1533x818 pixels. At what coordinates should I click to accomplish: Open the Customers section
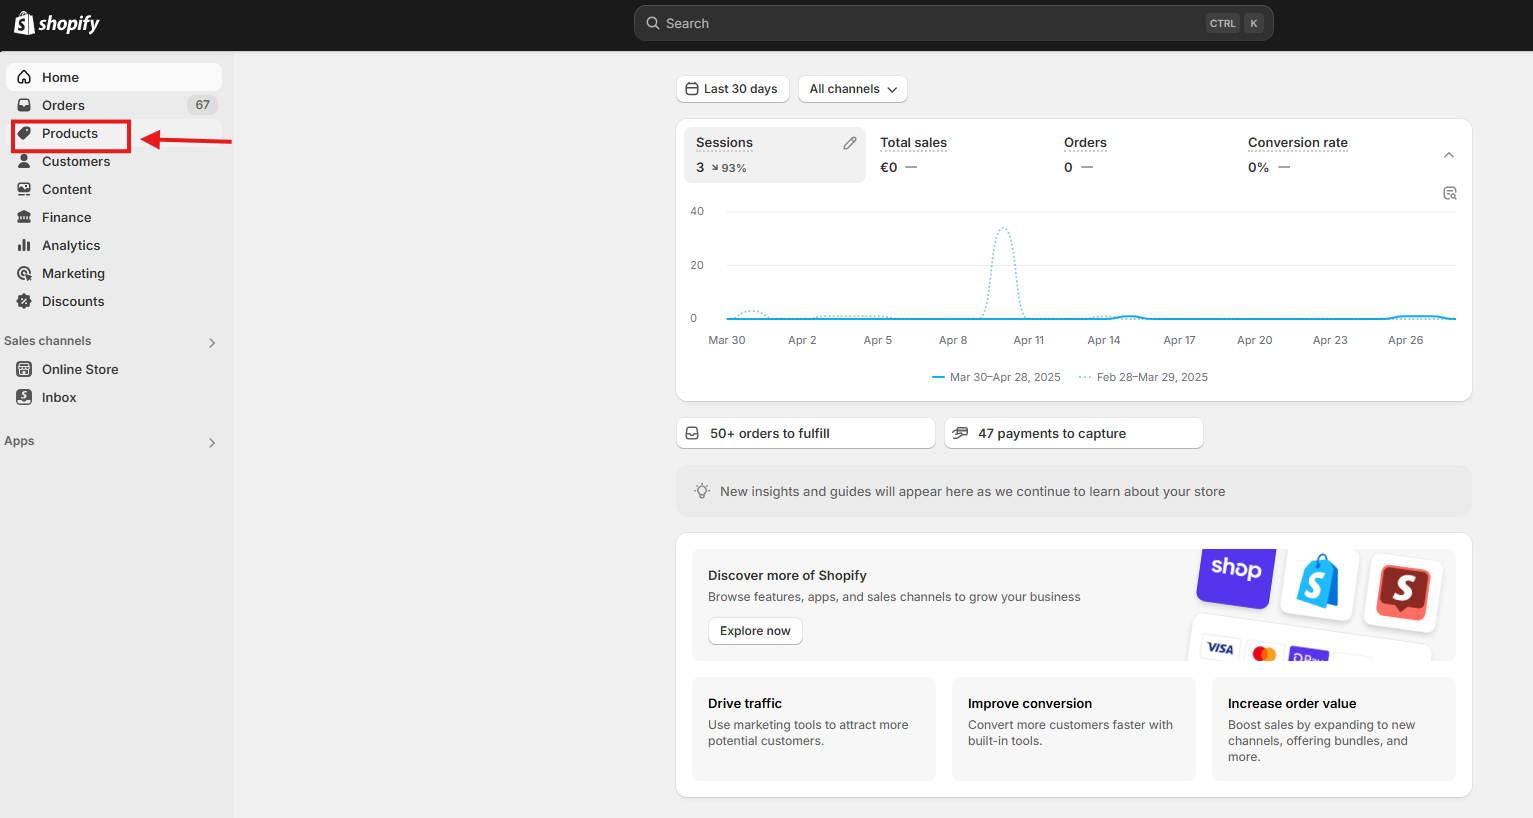pos(114,161)
